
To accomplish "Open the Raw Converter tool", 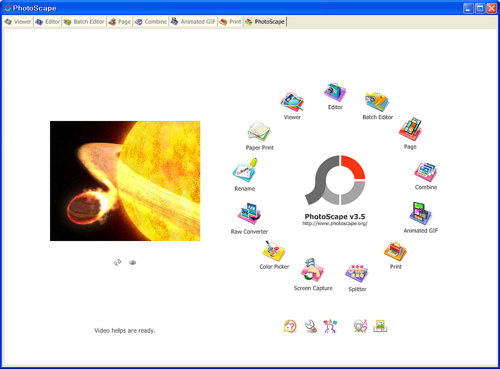I will [x=249, y=214].
